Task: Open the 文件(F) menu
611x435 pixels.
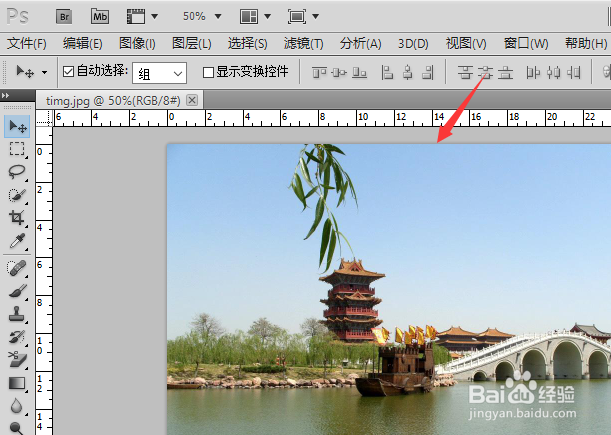Action: (26, 43)
